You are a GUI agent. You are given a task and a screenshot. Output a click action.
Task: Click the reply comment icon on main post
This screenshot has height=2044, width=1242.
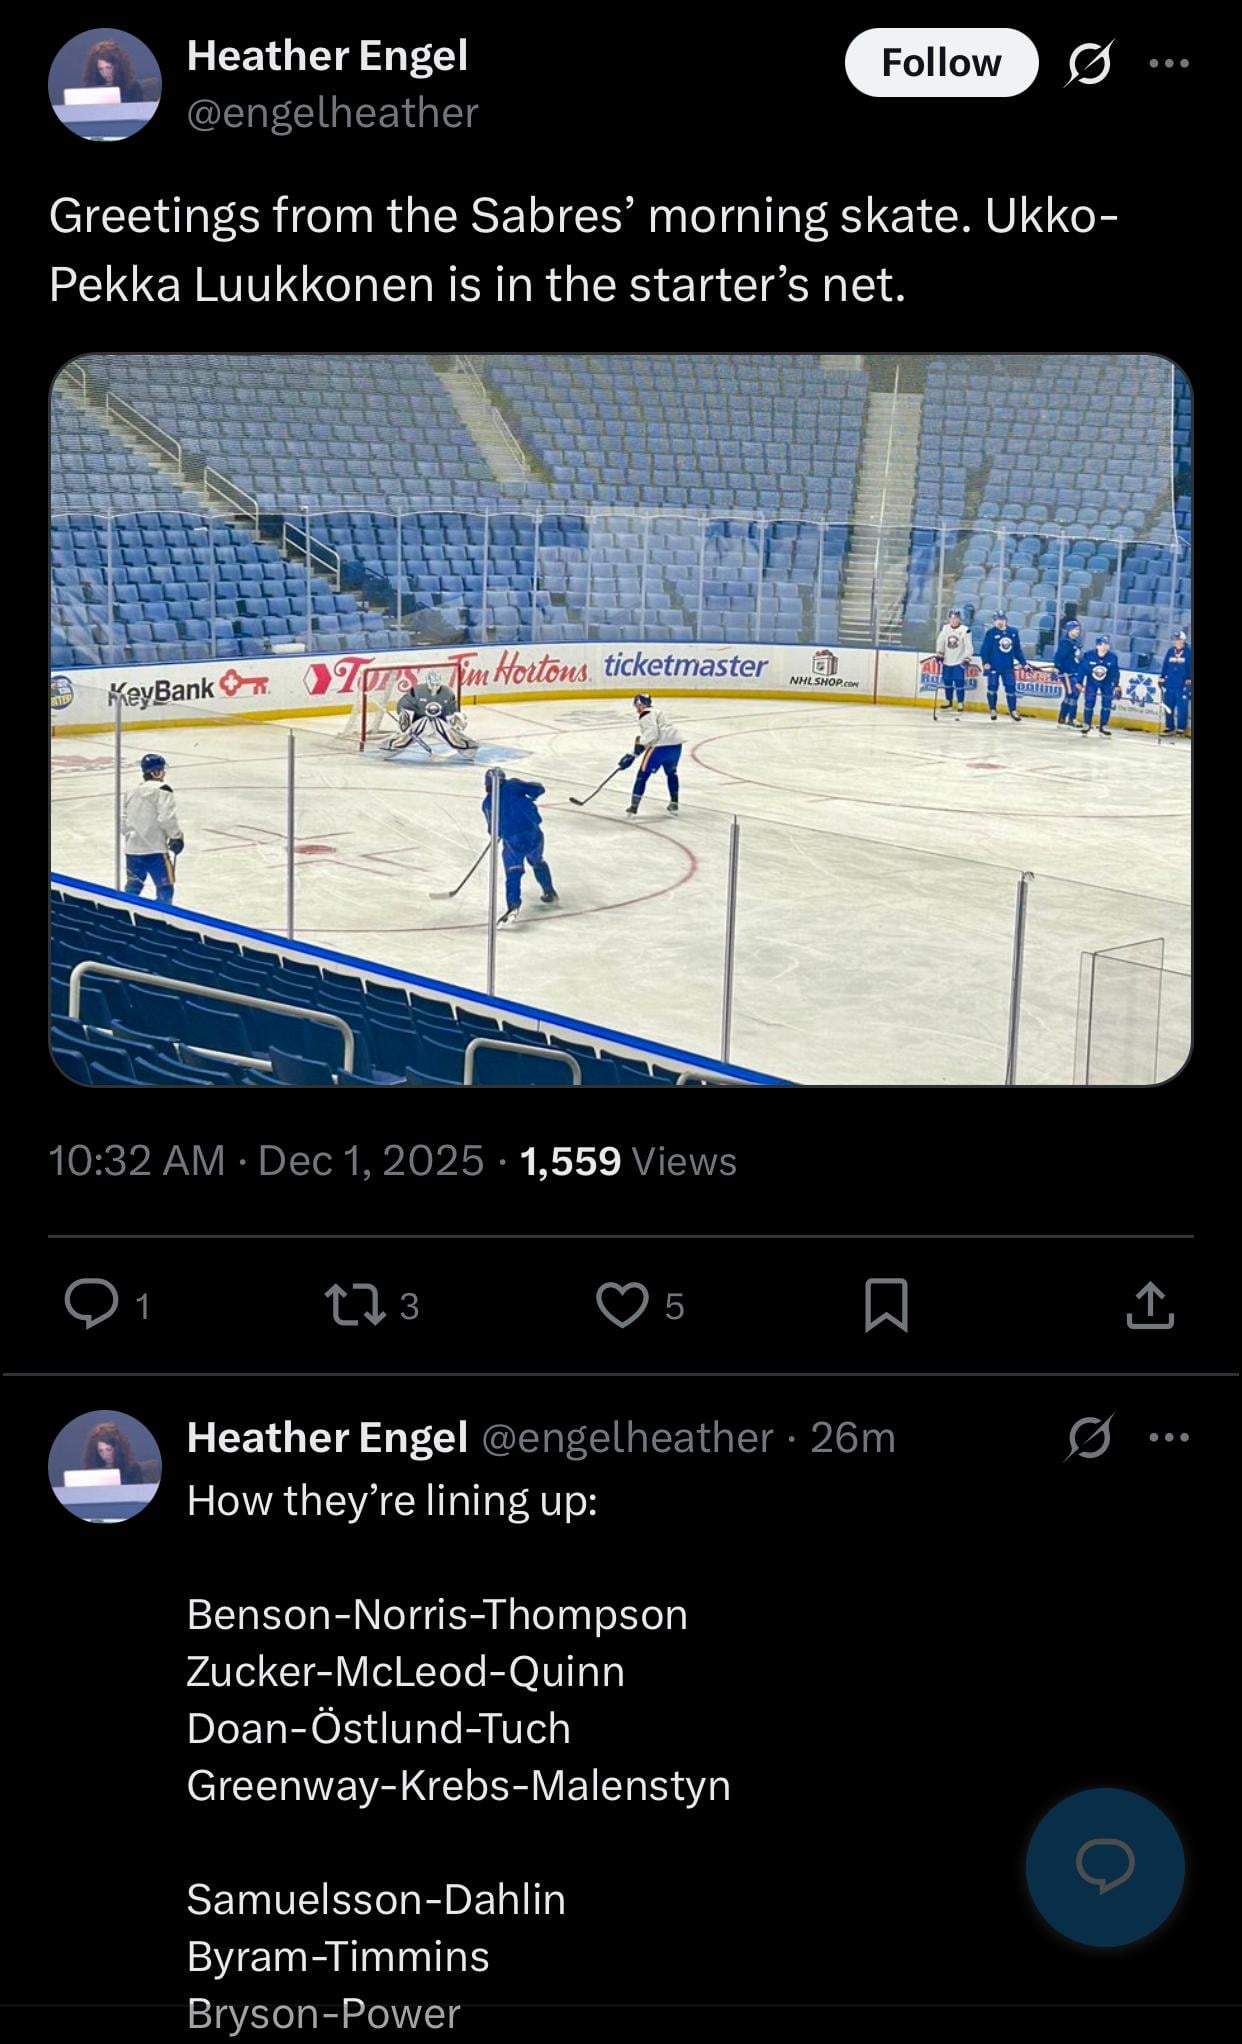click(91, 1304)
